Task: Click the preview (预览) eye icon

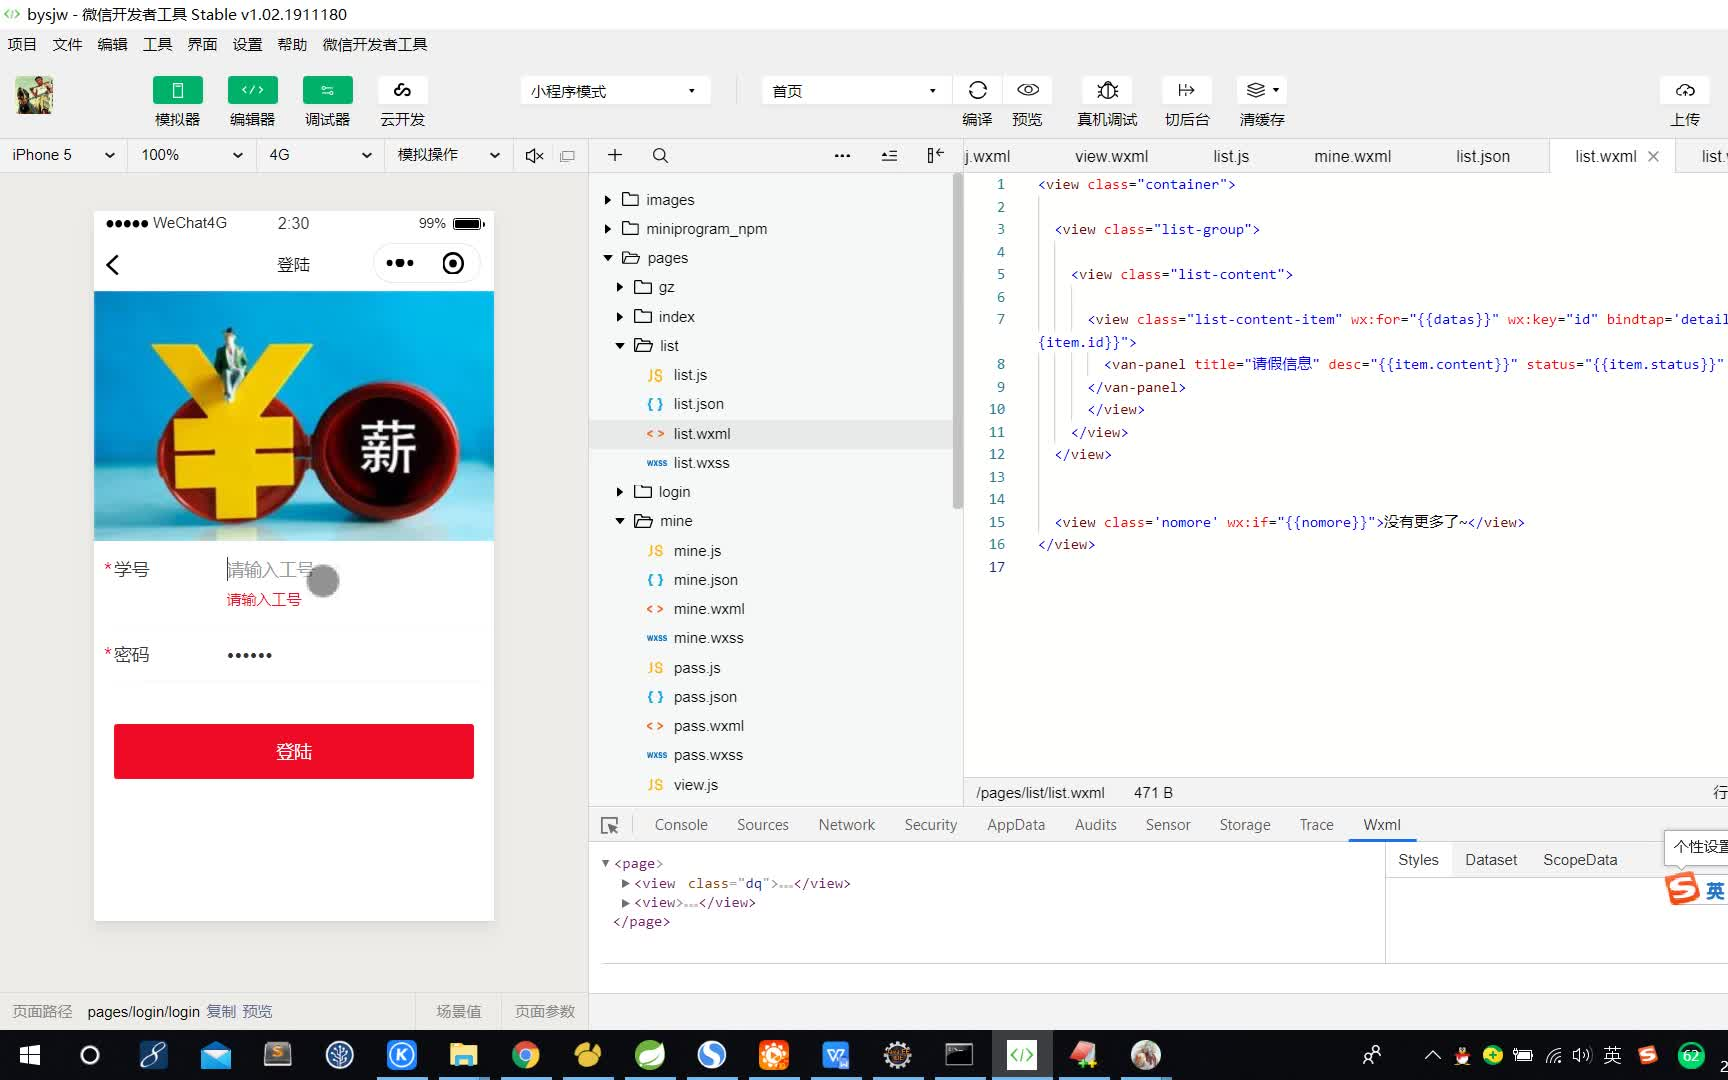Action: coord(1027,90)
